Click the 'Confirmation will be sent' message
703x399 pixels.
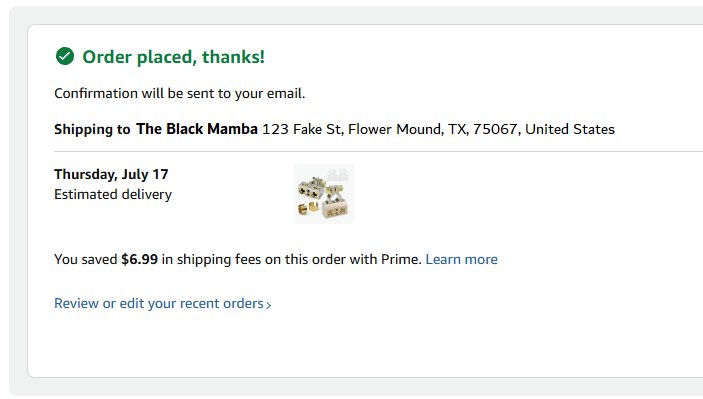click(179, 93)
